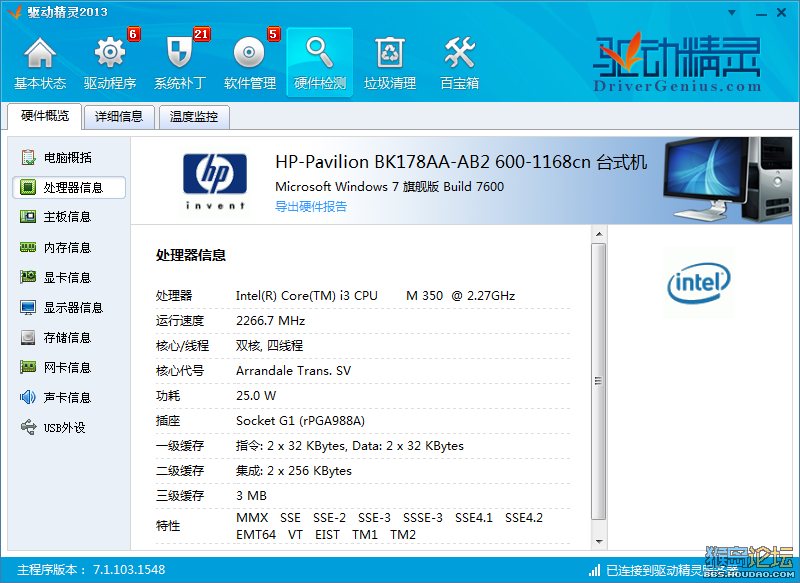This screenshot has height=583, width=800.
Task: Select USB外设 in the sidebar
Action: [68, 427]
